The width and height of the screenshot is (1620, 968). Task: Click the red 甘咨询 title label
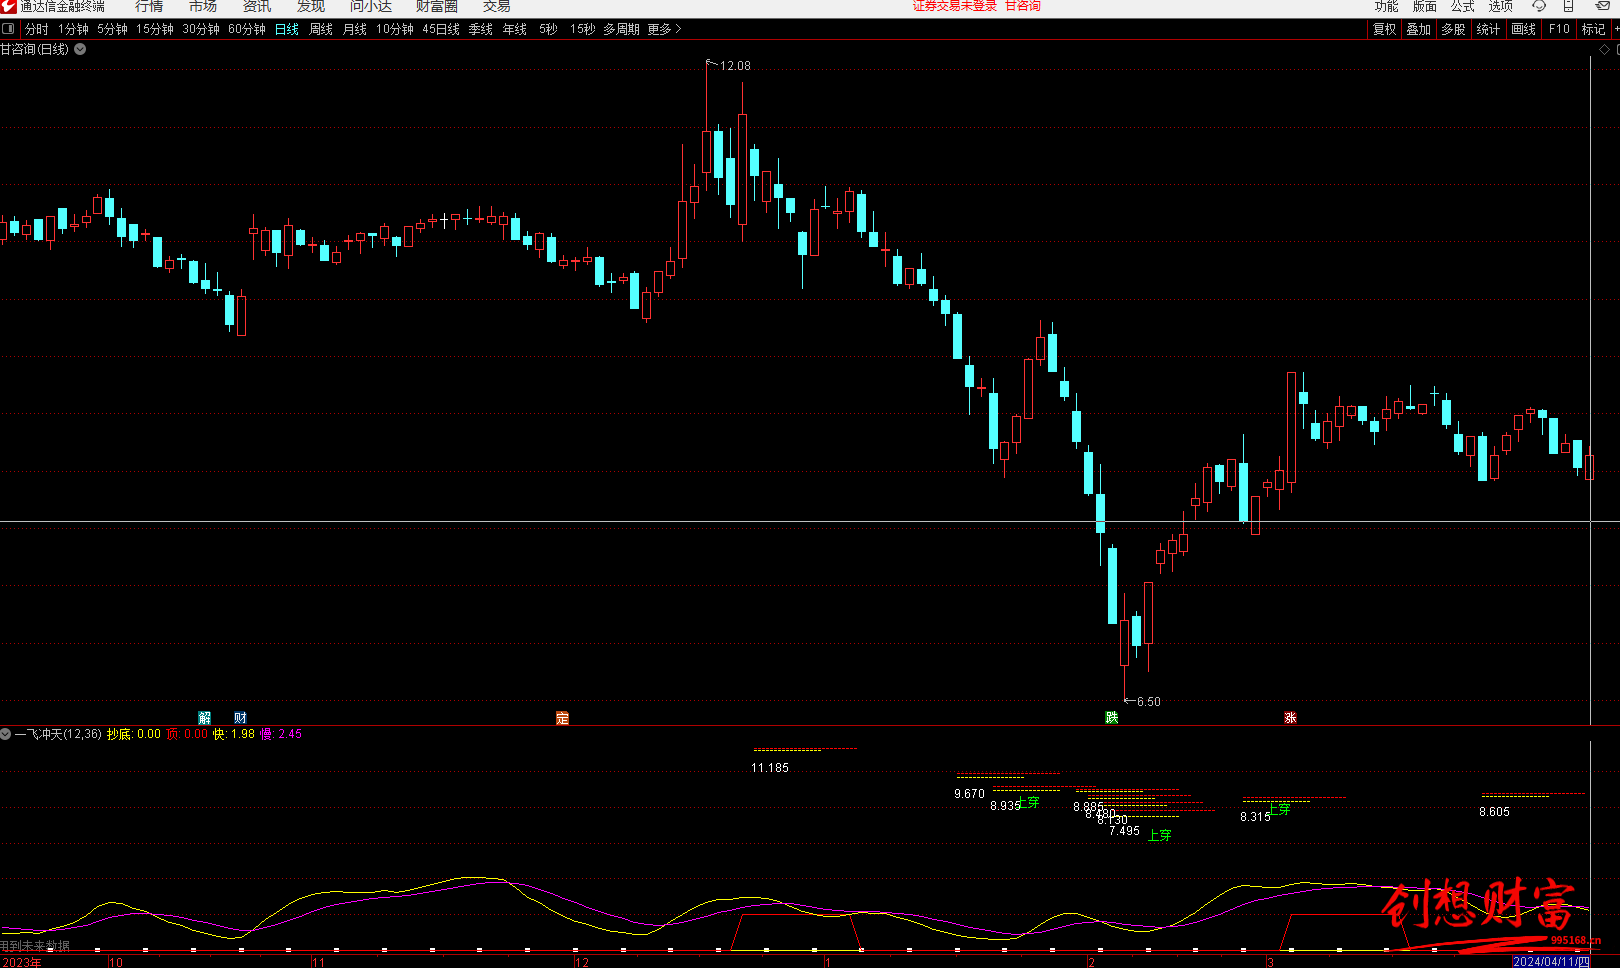click(1023, 6)
